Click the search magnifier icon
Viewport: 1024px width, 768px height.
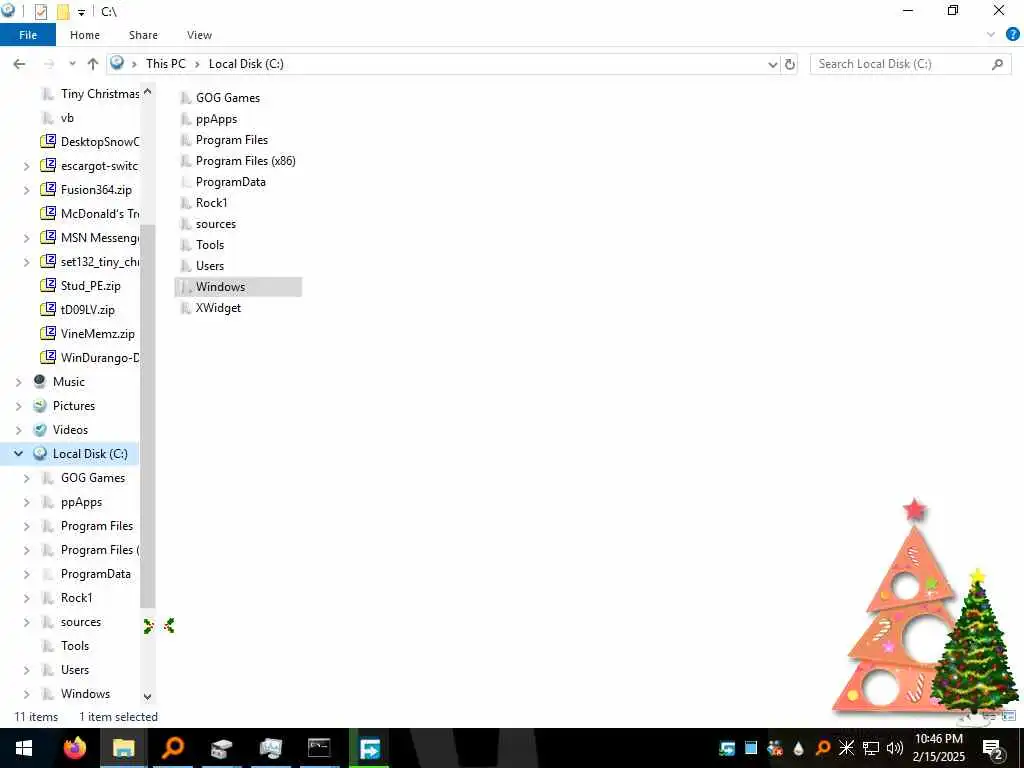click(x=997, y=64)
